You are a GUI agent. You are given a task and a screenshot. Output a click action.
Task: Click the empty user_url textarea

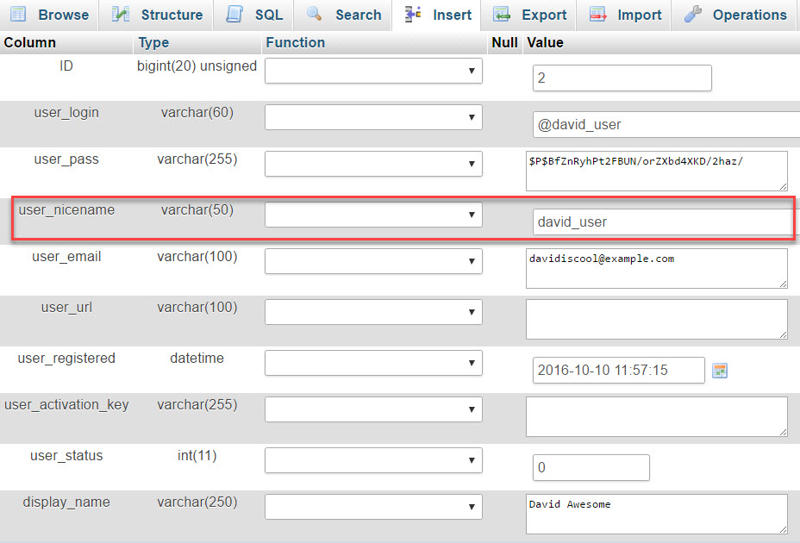[x=657, y=319]
